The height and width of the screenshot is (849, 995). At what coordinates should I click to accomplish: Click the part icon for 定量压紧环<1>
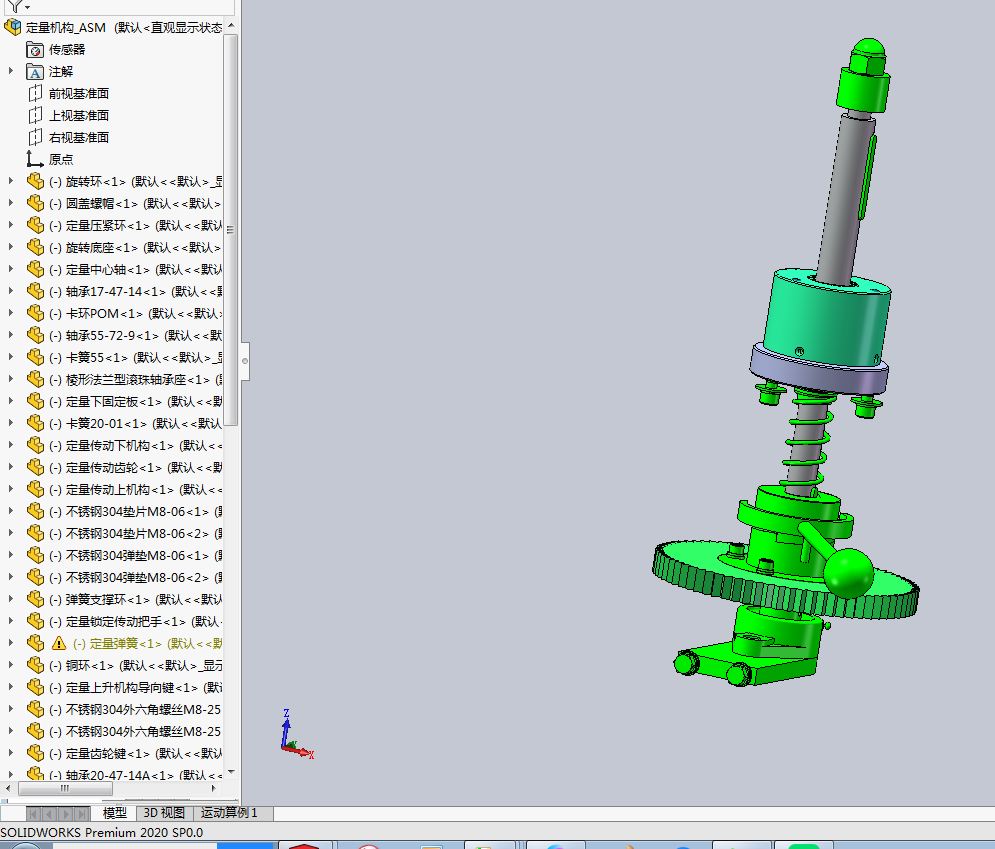pyautogui.click(x=36, y=225)
